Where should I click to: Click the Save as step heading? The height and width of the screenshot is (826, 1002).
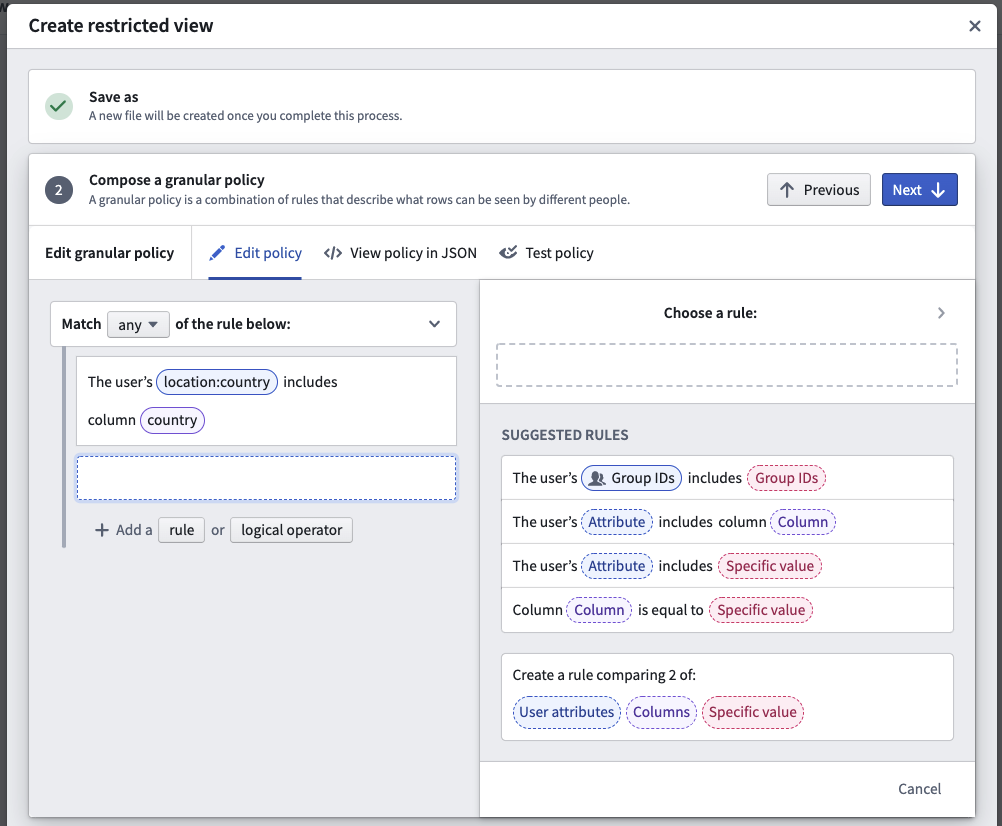pos(113,97)
